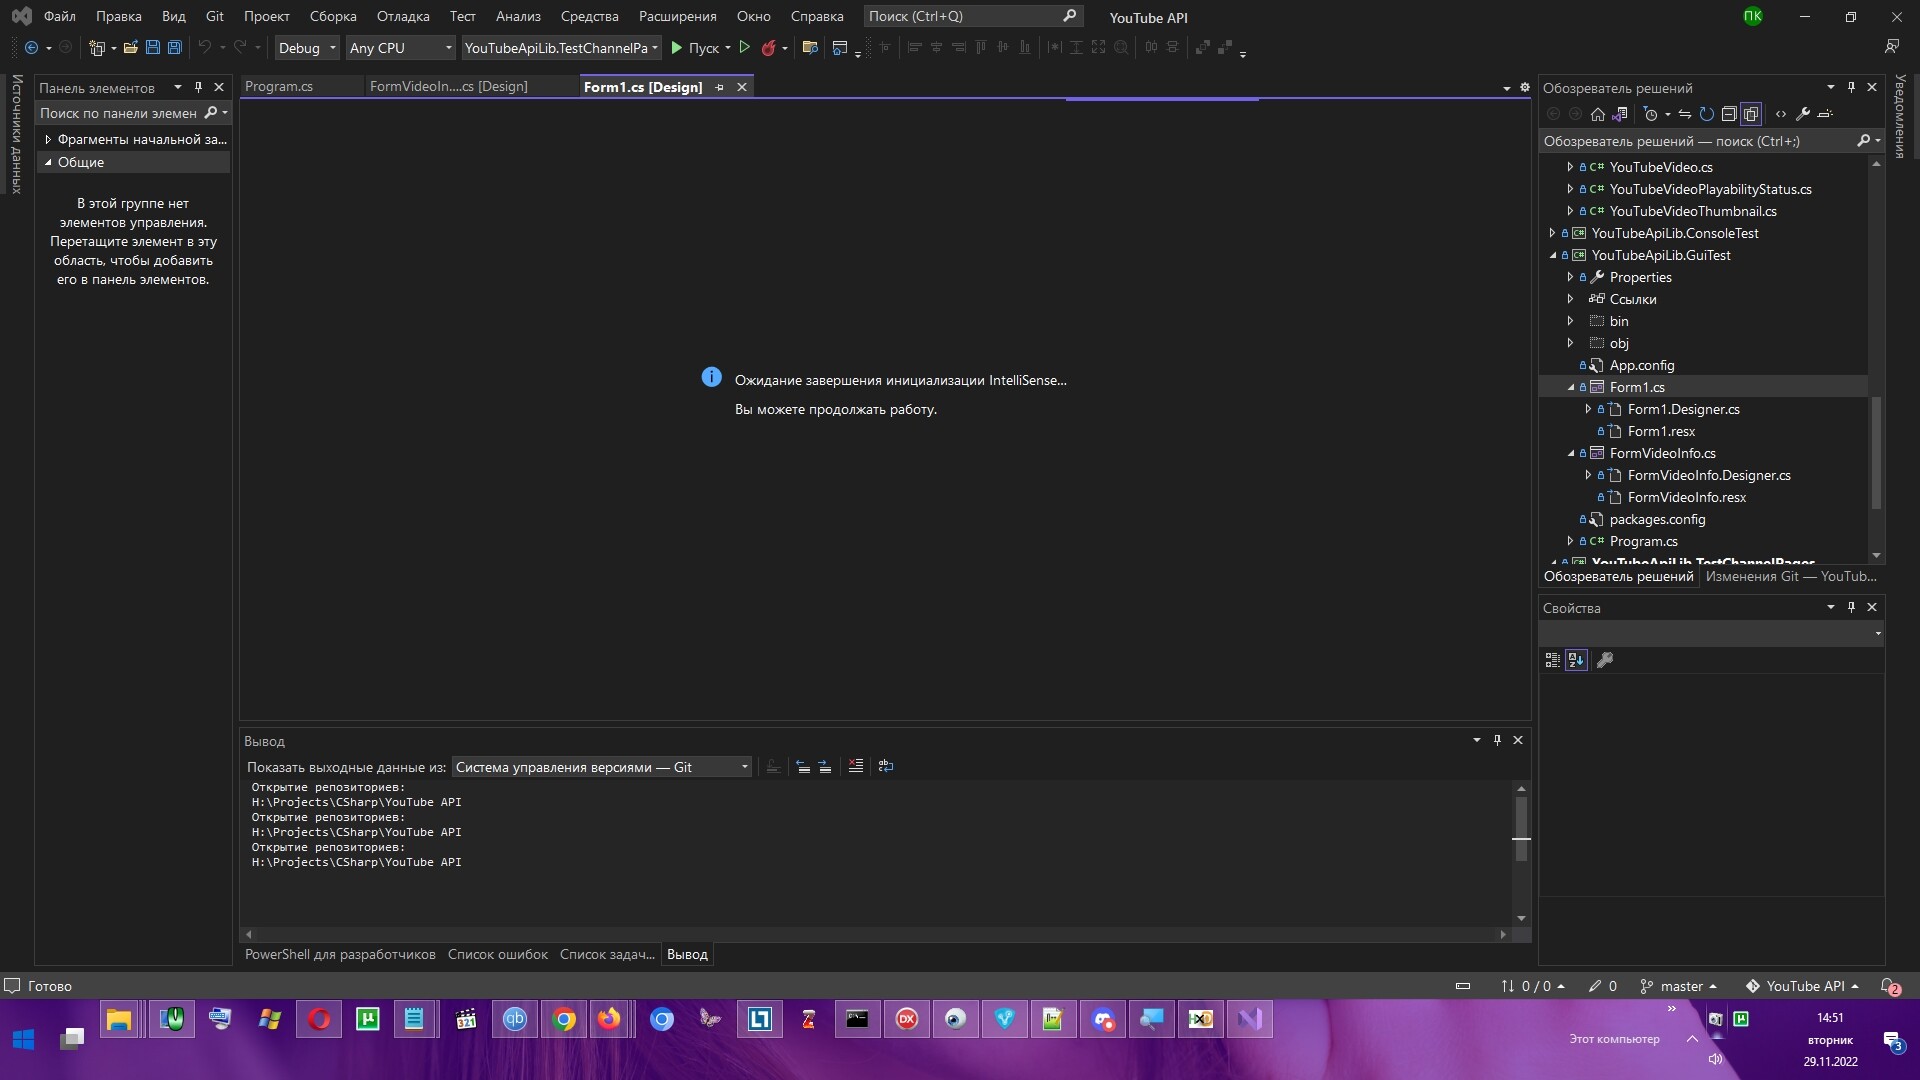This screenshot has height=1080, width=1920.
Task: Start without debugging using outlined play icon
Action: 744,47
